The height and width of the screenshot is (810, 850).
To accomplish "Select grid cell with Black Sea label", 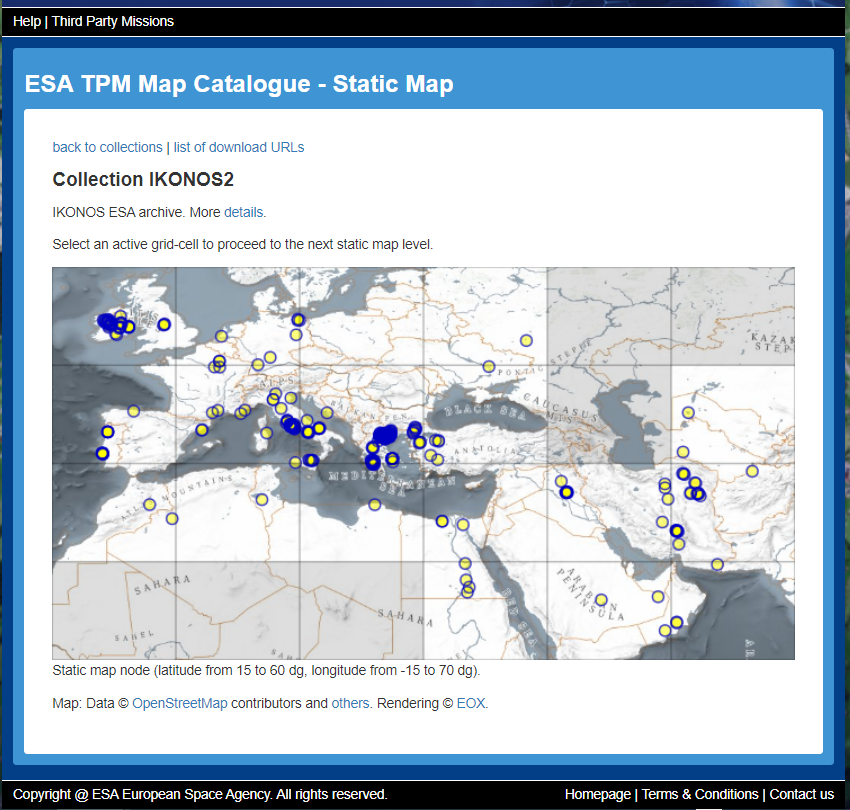I will 485,415.
